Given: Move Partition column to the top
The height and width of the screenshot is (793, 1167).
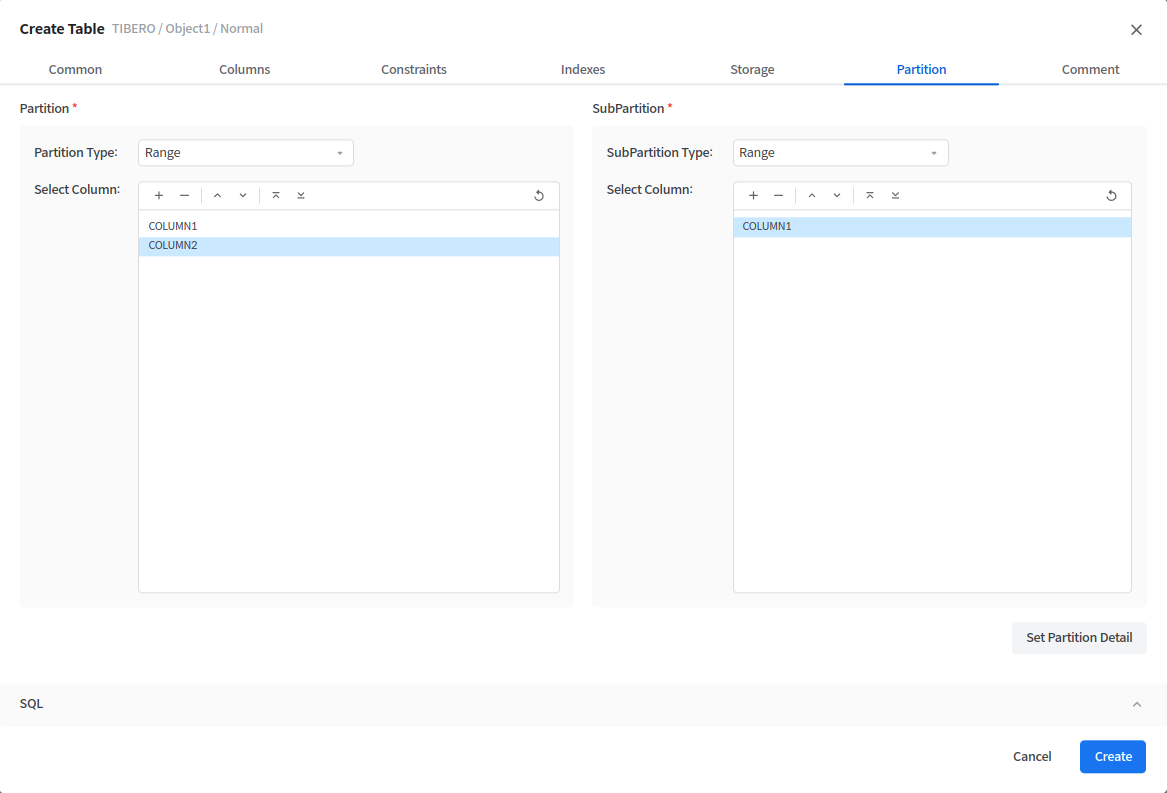Looking at the screenshot, I should point(276,196).
